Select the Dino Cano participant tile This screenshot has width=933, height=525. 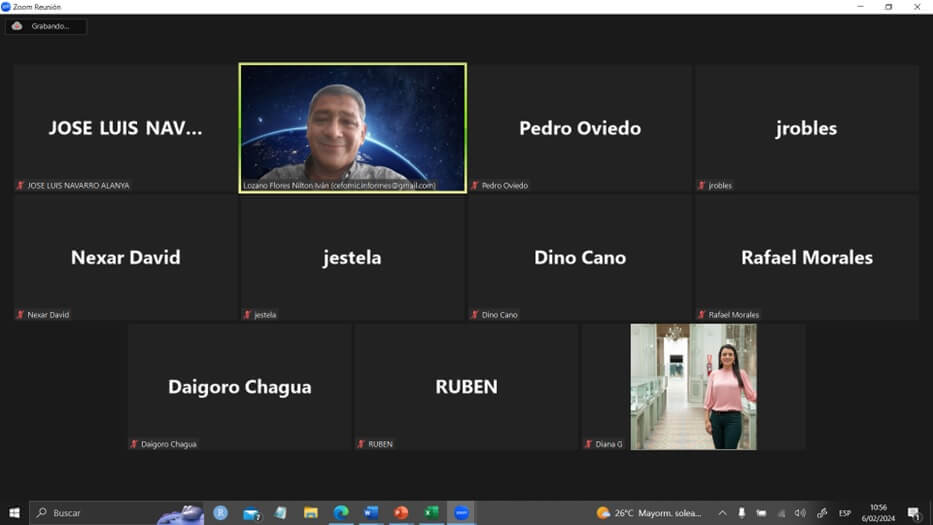pyautogui.click(x=580, y=257)
